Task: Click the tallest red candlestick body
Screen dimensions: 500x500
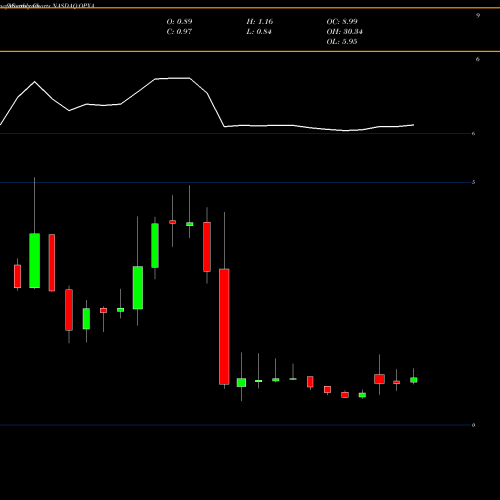Action: [224, 327]
